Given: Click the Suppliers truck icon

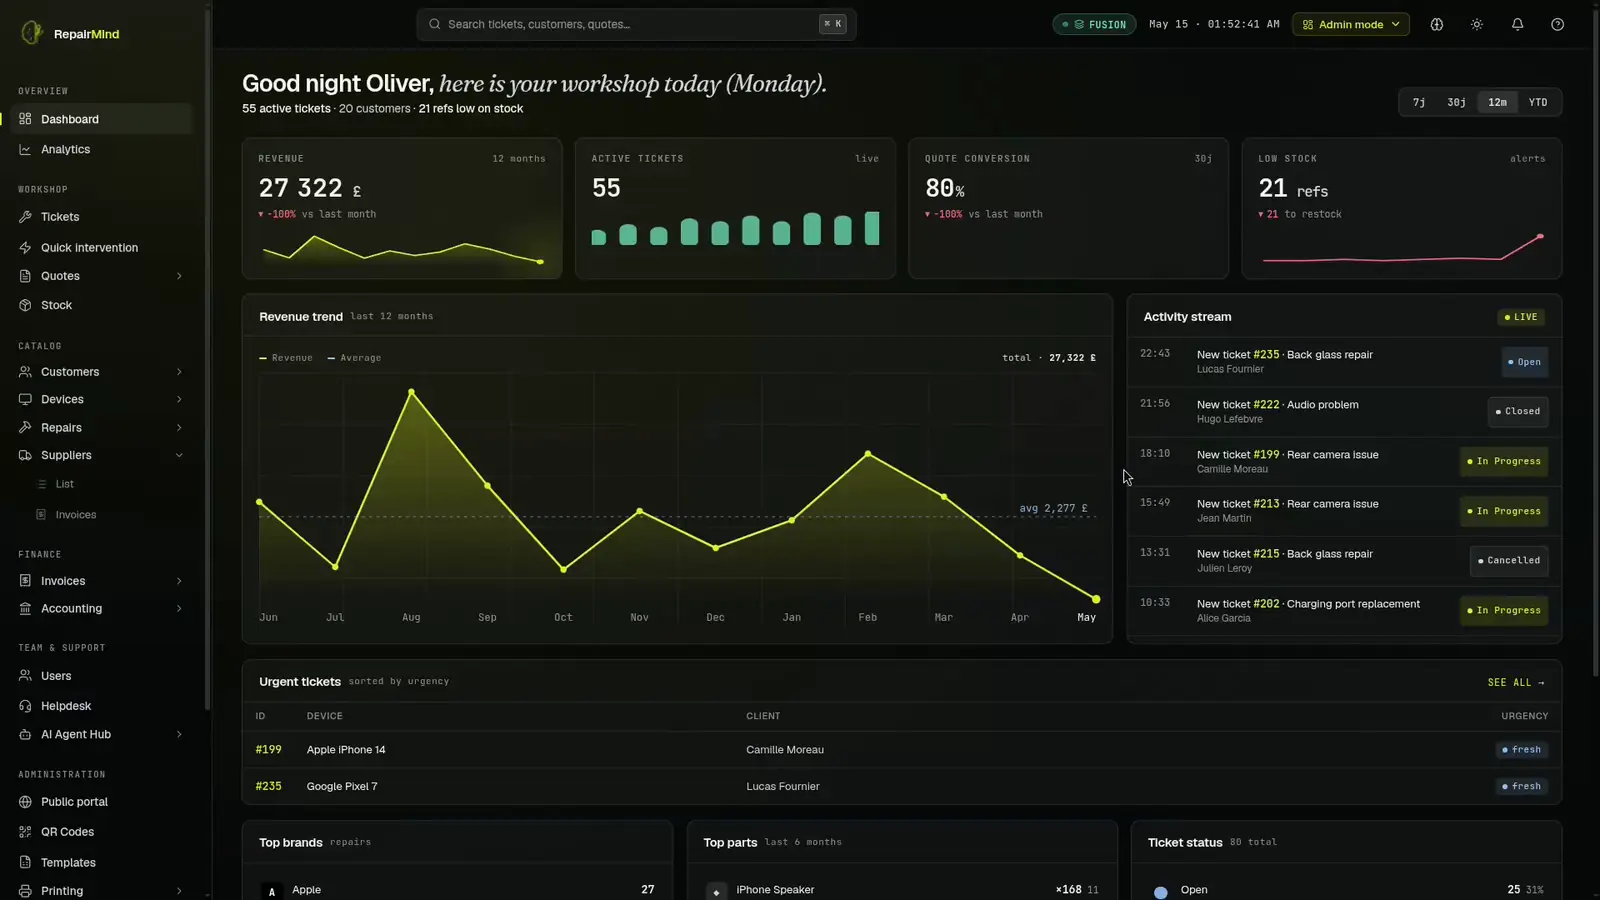Looking at the screenshot, I should click(x=25, y=455).
